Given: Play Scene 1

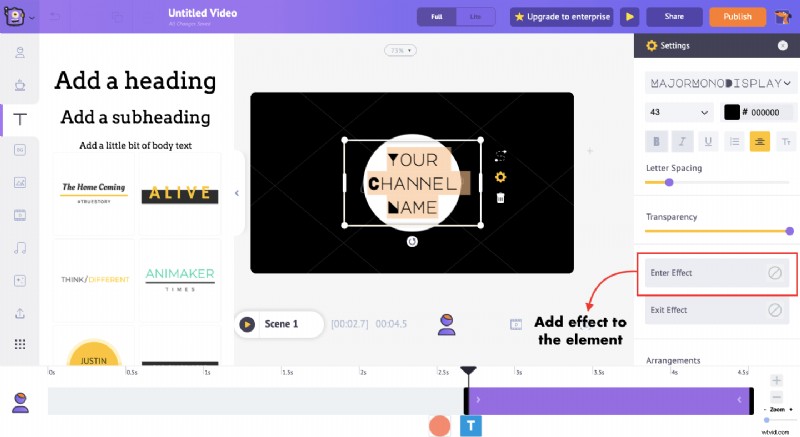Looking at the screenshot, I should click(x=247, y=324).
